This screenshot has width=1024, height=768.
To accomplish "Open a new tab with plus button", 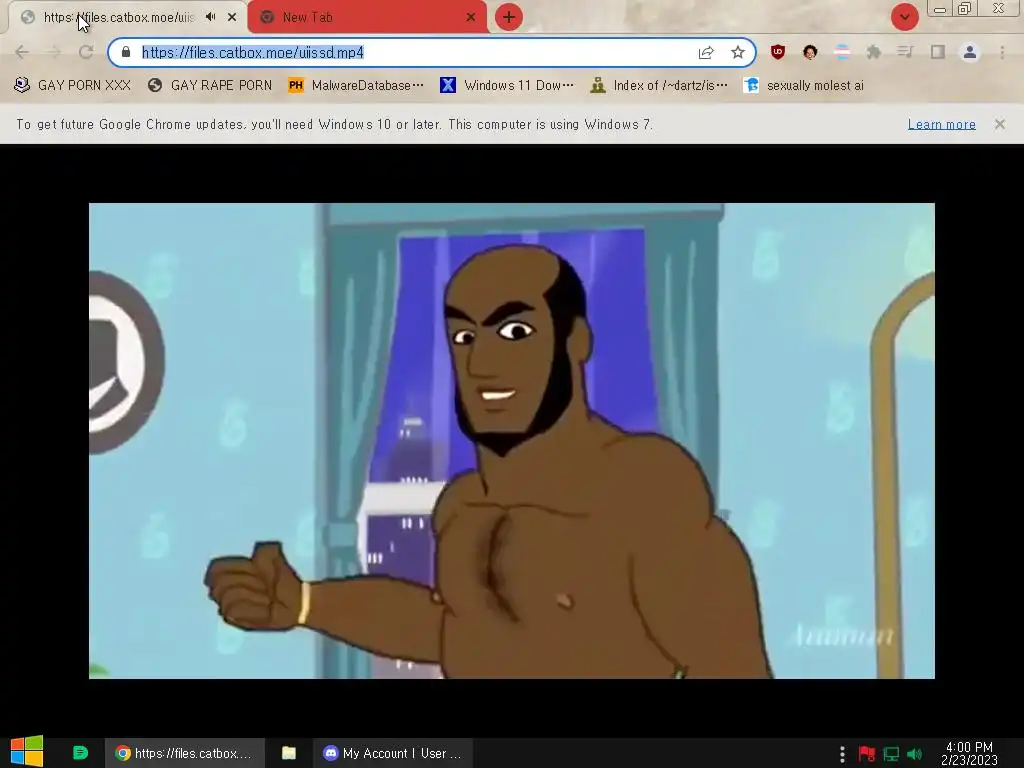I will (x=509, y=17).
